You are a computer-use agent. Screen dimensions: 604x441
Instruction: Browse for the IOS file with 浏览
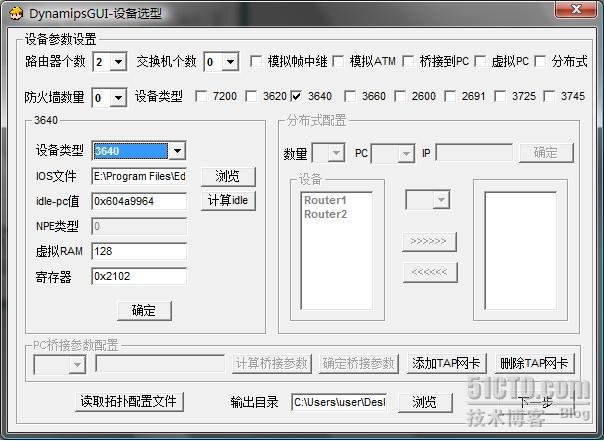(x=228, y=176)
